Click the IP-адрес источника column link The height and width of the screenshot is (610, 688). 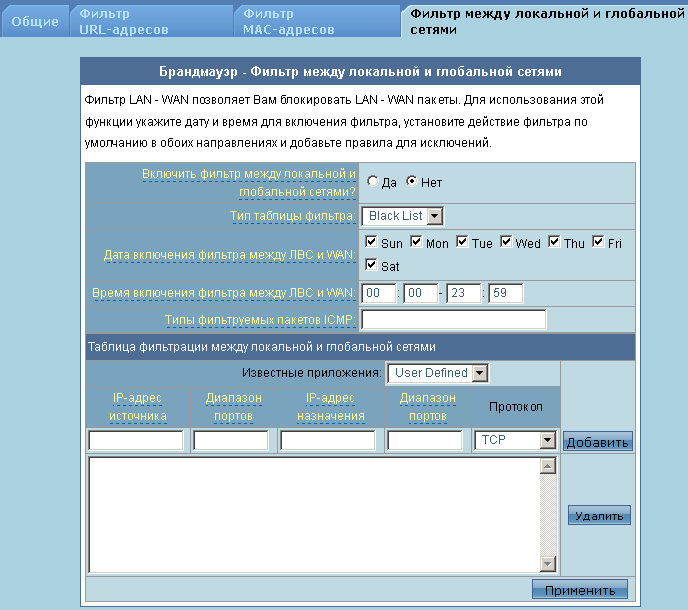tap(137, 407)
